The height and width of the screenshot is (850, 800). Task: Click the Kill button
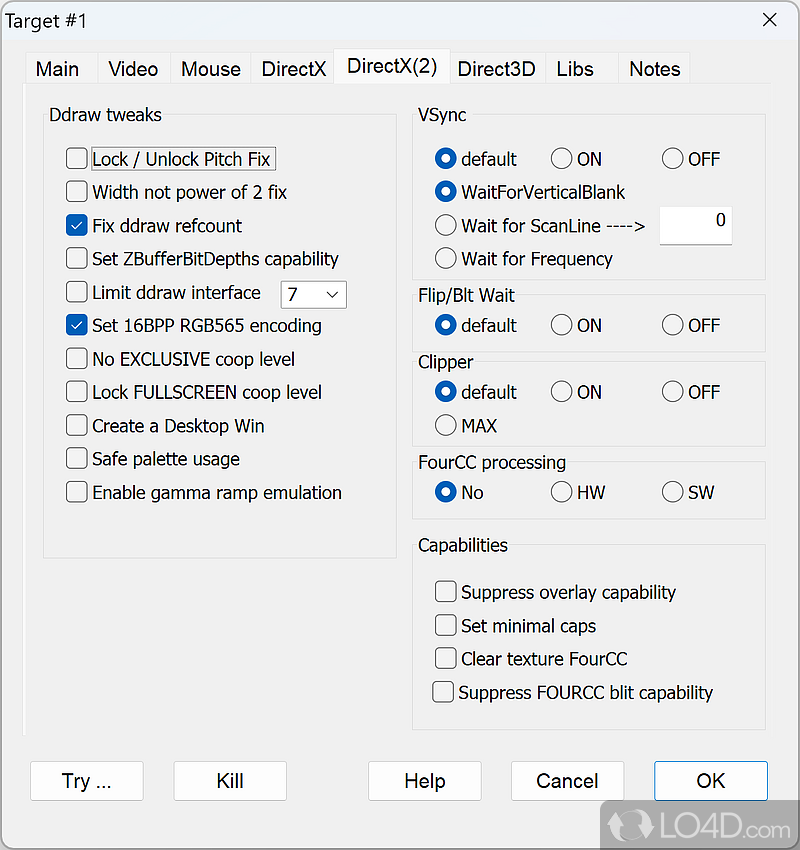[230, 781]
